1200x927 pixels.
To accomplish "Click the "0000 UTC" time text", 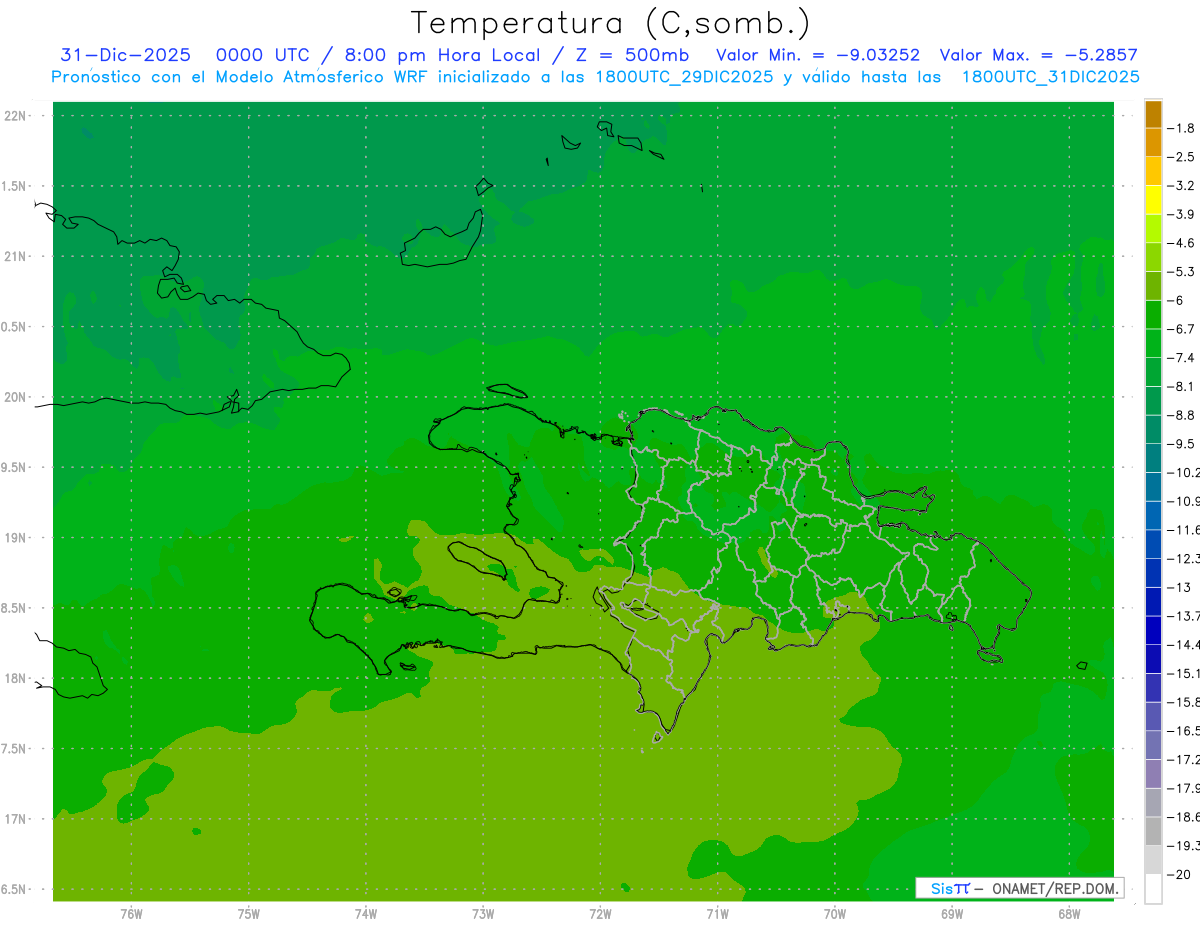I will (262, 55).
